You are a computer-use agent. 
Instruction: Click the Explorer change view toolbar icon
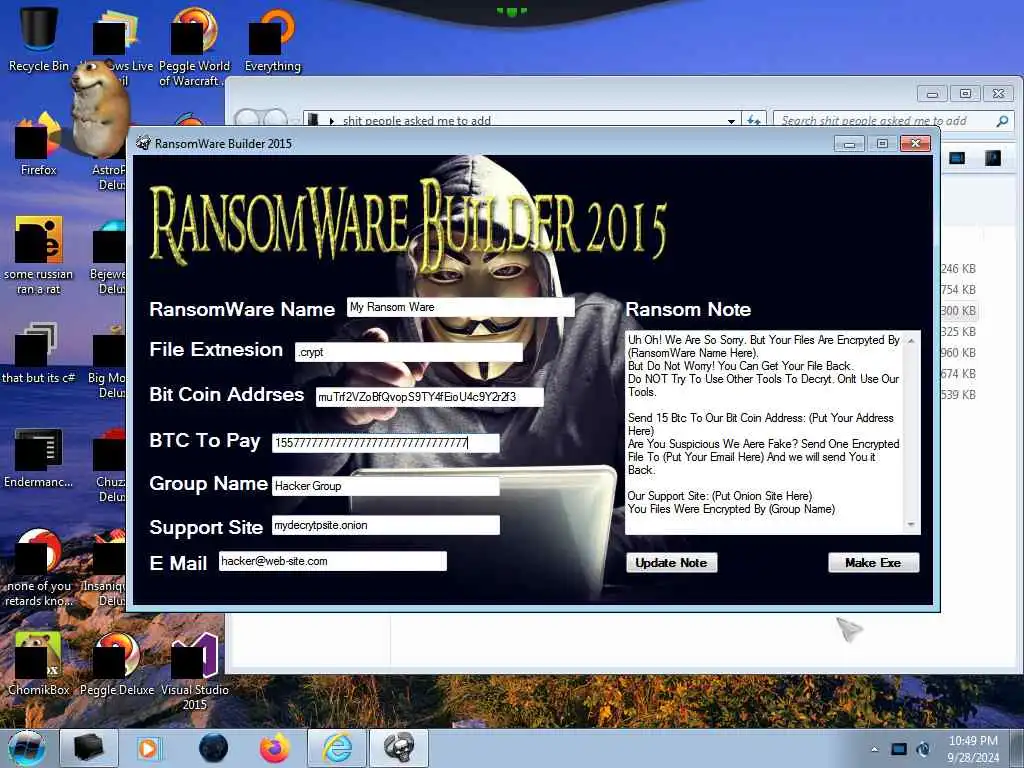pyautogui.click(x=957, y=158)
